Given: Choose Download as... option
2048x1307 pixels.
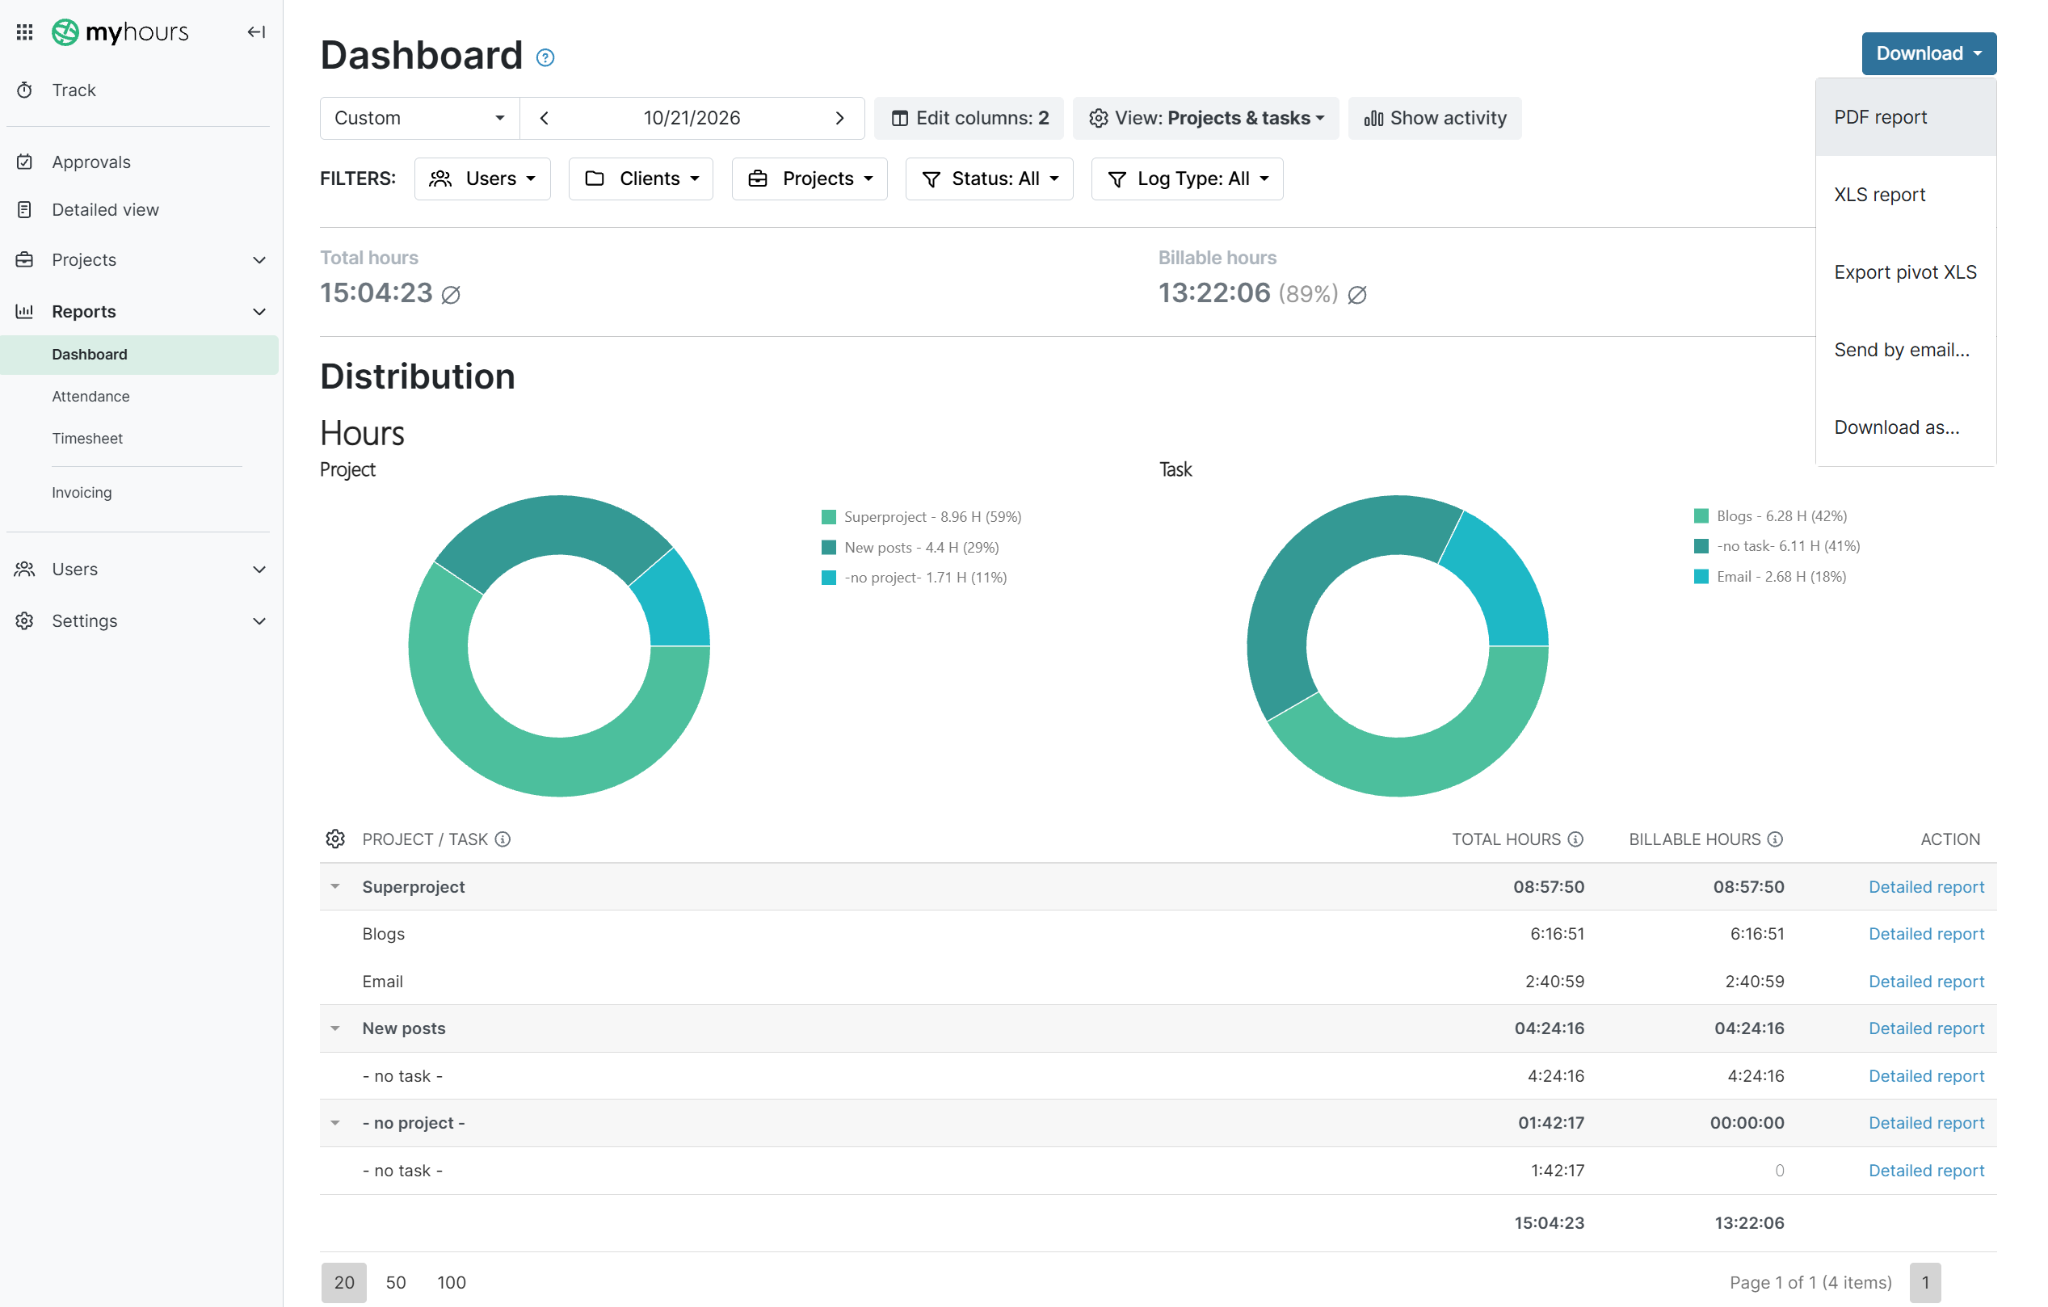Looking at the screenshot, I should (1906, 427).
